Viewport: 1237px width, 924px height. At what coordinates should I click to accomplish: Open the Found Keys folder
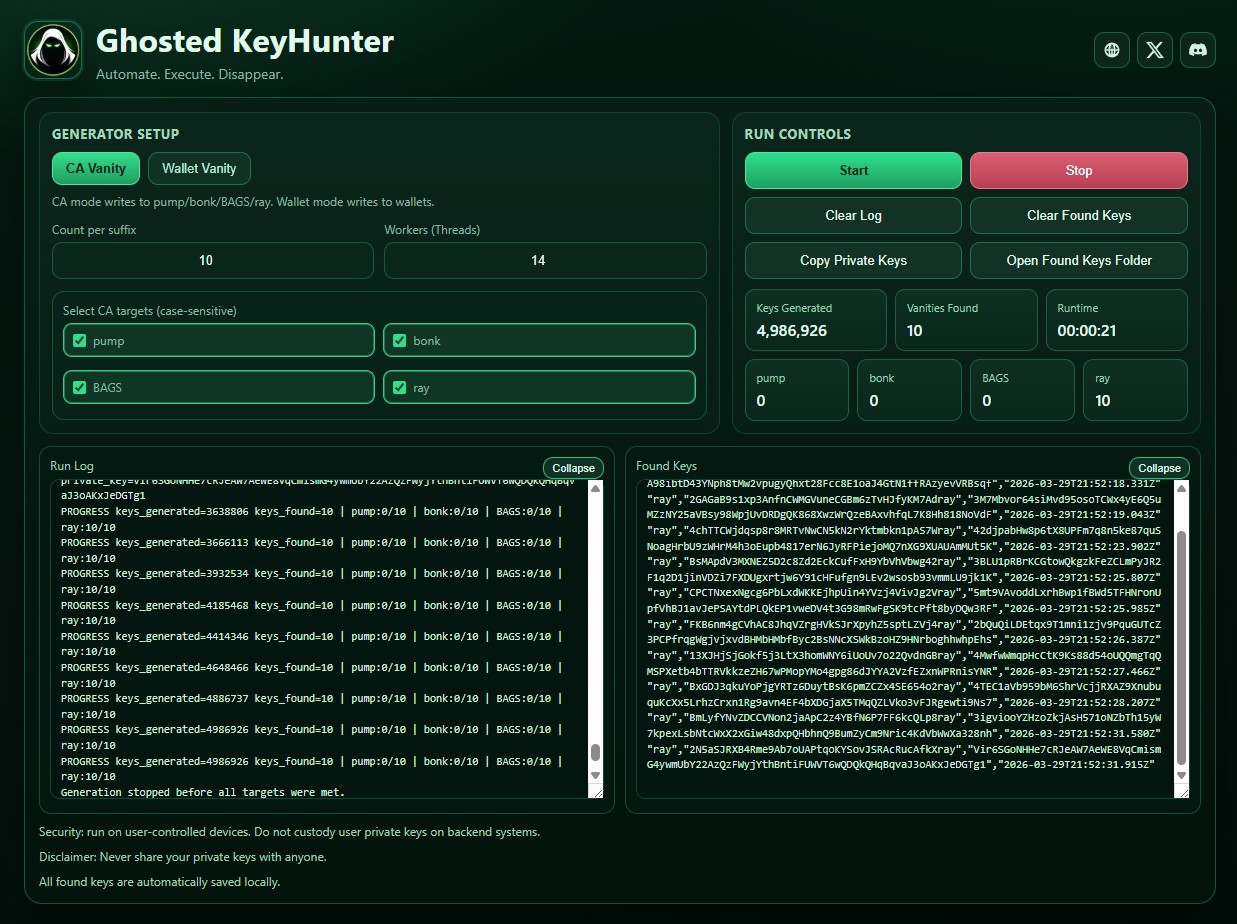click(1078, 260)
